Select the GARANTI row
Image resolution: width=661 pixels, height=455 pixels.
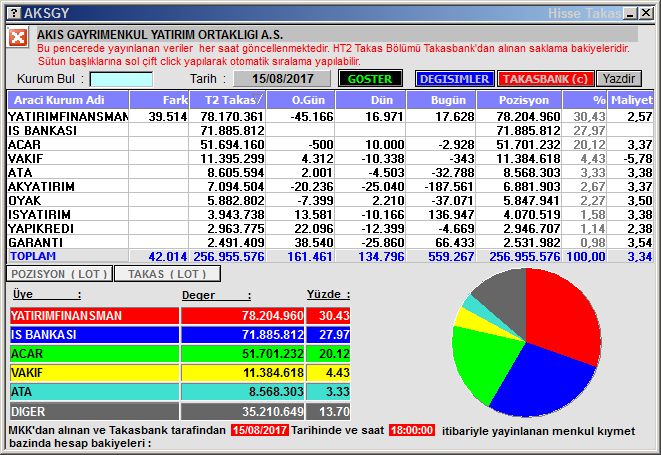(330, 242)
